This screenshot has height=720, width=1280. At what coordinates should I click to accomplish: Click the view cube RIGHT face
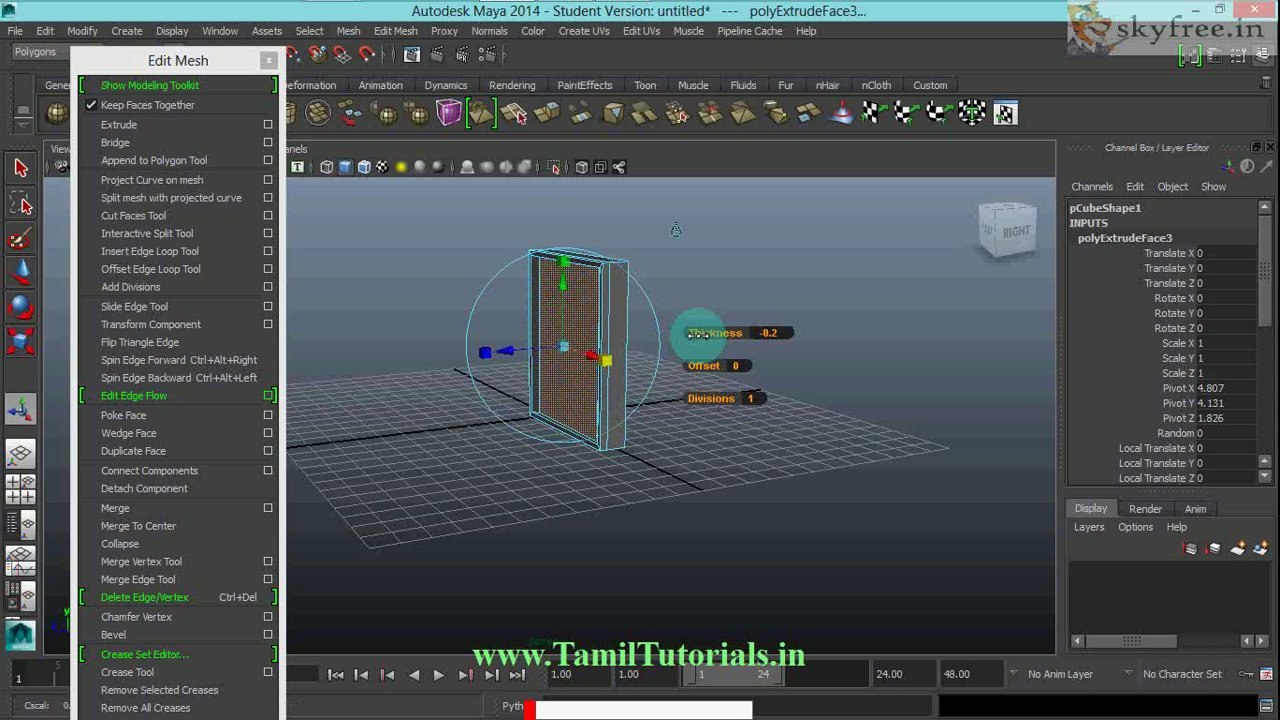1015,232
